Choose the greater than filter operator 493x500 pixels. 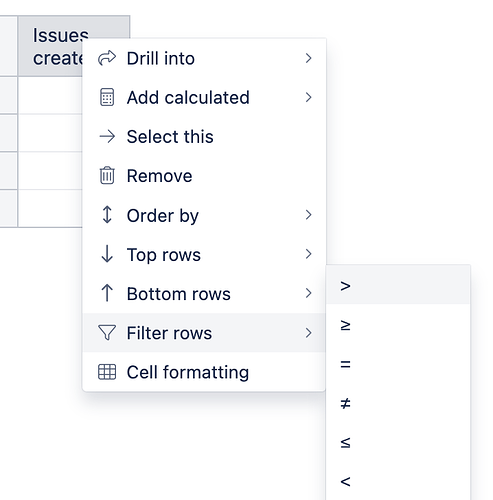(x=398, y=286)
